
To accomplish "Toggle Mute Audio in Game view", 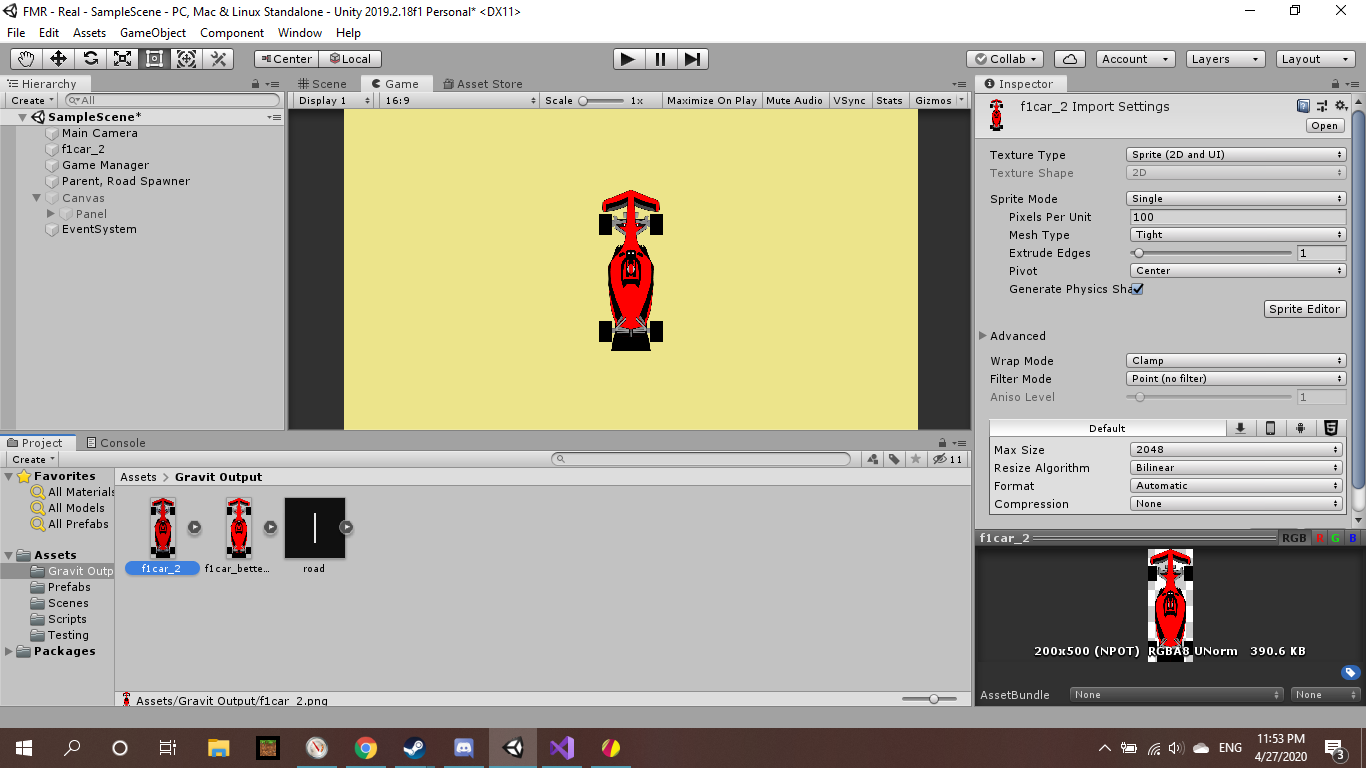I will point(794,100).
